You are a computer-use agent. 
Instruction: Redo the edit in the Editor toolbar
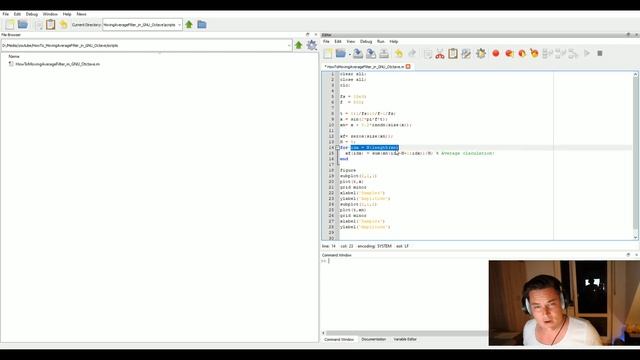click(412, 53)
